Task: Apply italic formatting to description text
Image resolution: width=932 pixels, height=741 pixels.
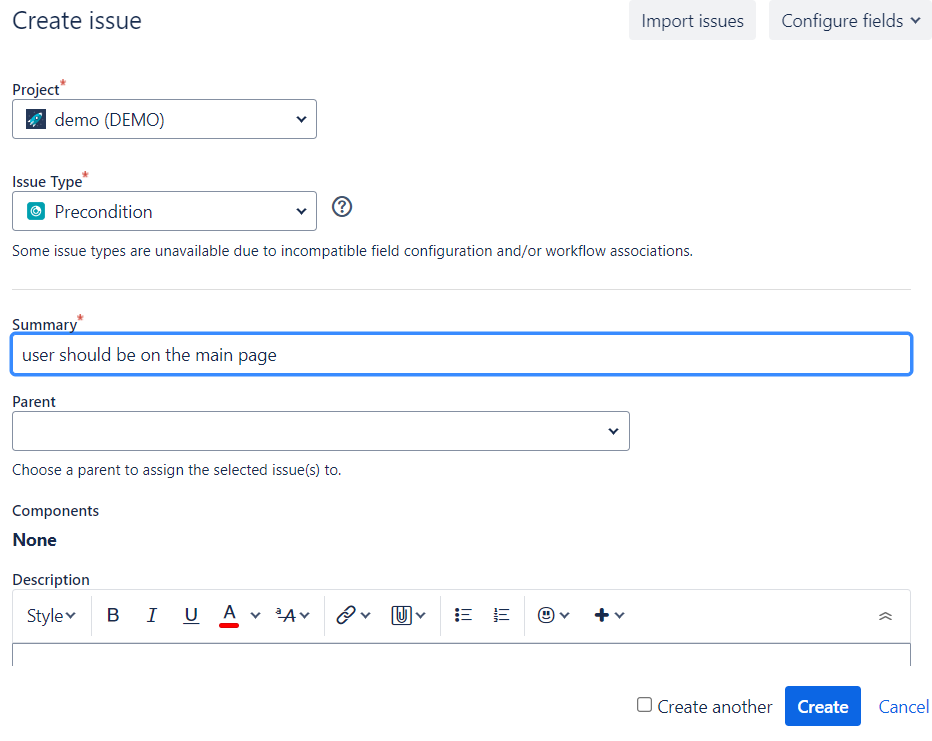Action: (152, 615)
